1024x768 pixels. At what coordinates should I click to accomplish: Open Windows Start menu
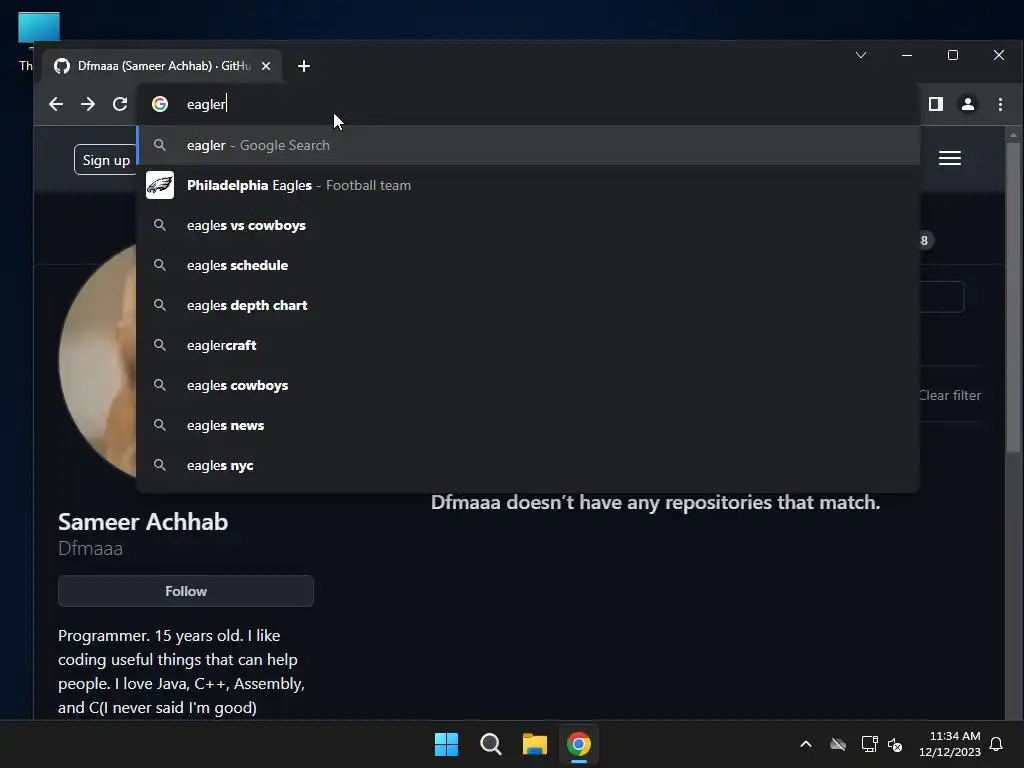tap(447, 744)
